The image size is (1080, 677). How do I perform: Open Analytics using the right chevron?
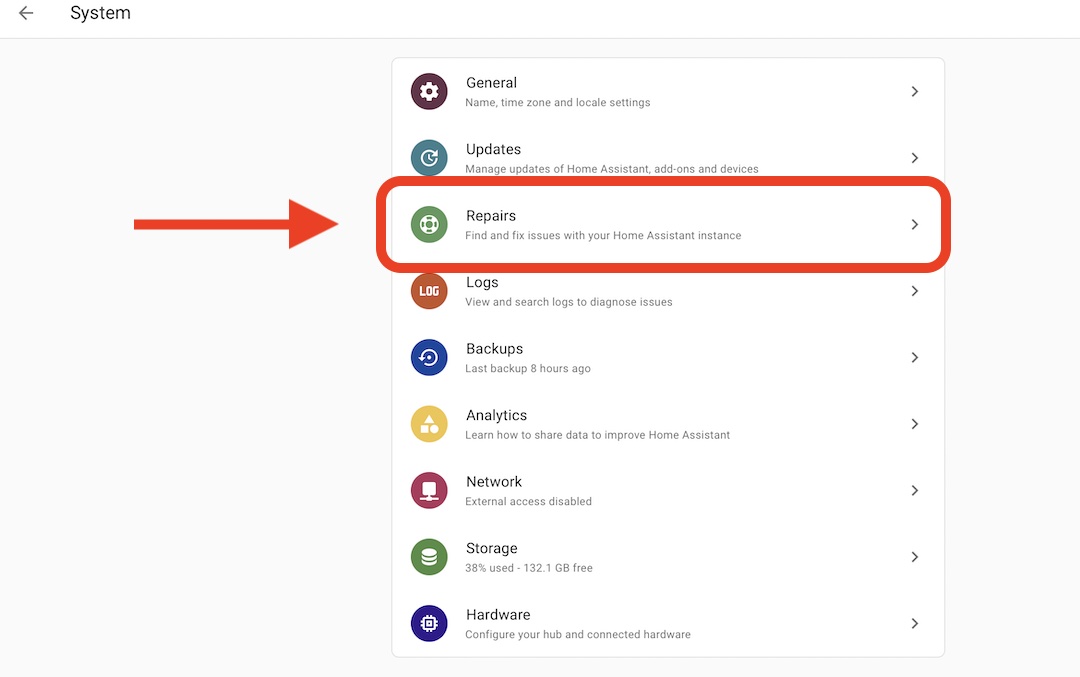[915, 424]
